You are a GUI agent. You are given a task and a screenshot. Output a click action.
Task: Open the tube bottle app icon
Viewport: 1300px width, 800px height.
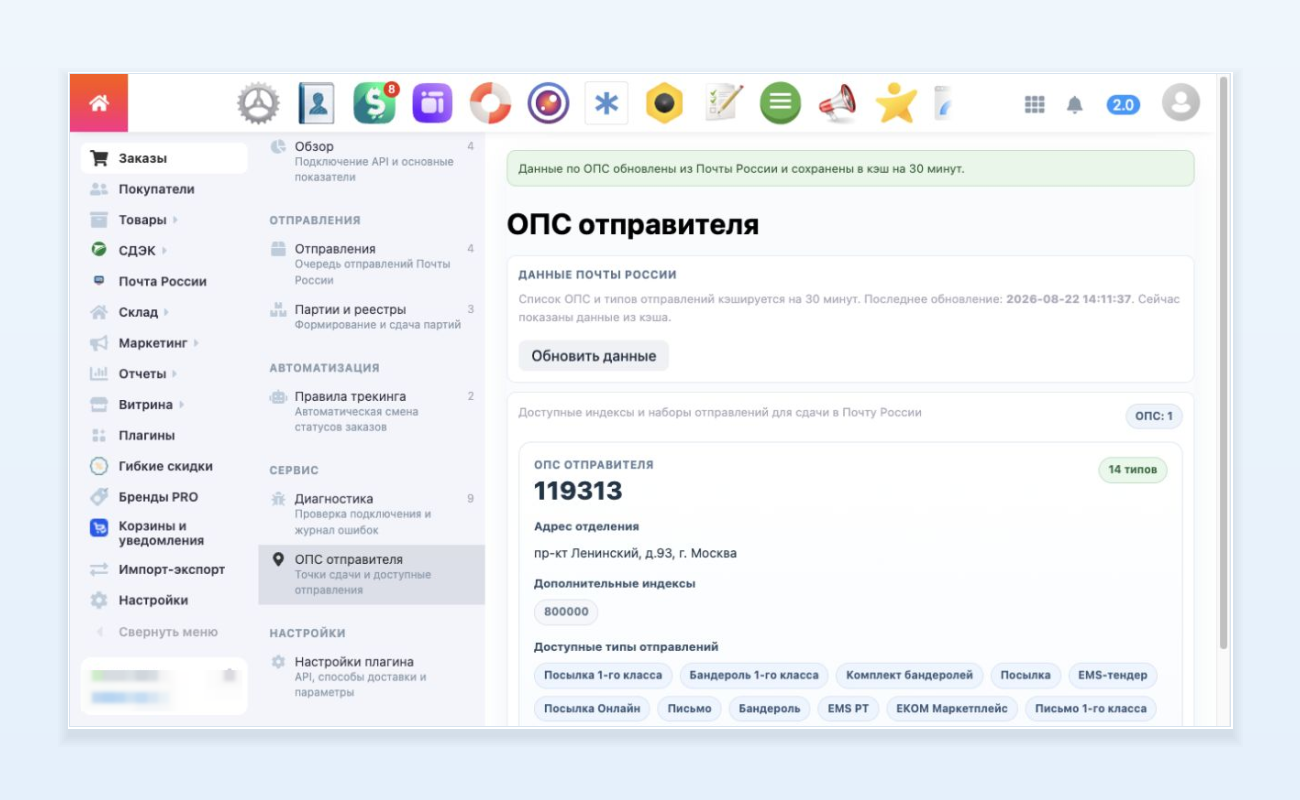point(942,103)
